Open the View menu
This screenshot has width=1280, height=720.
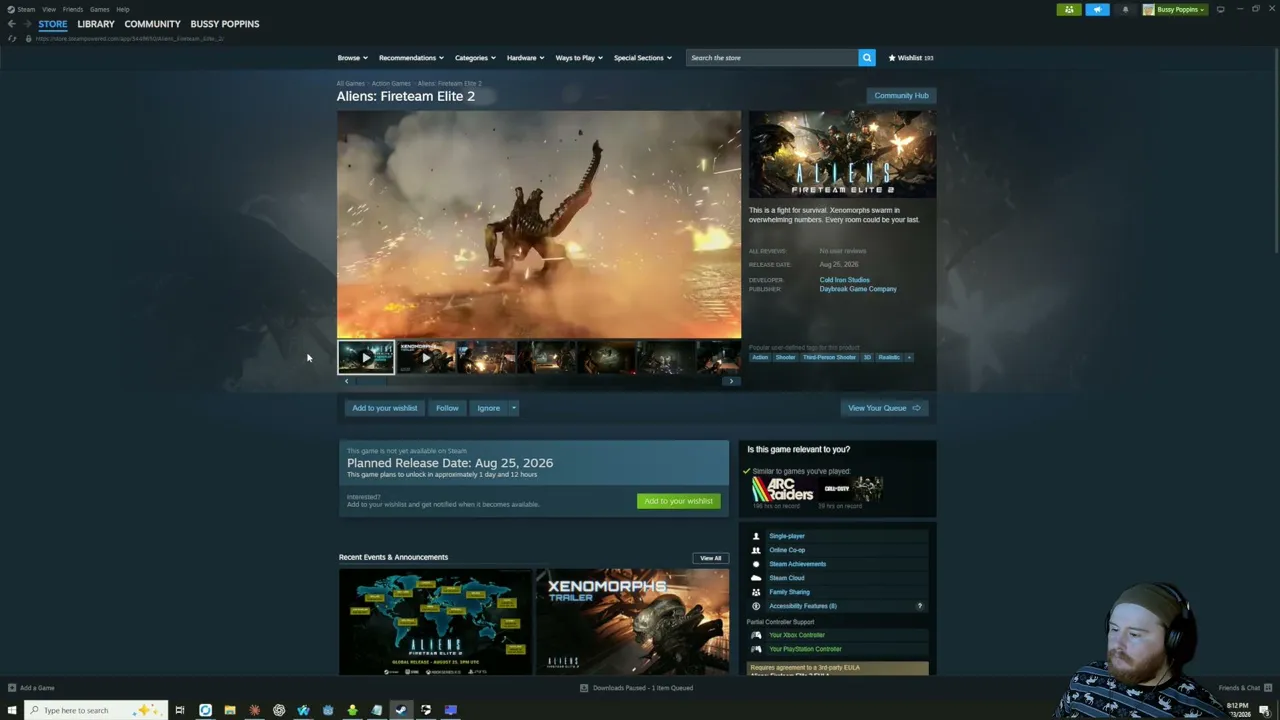49,9
